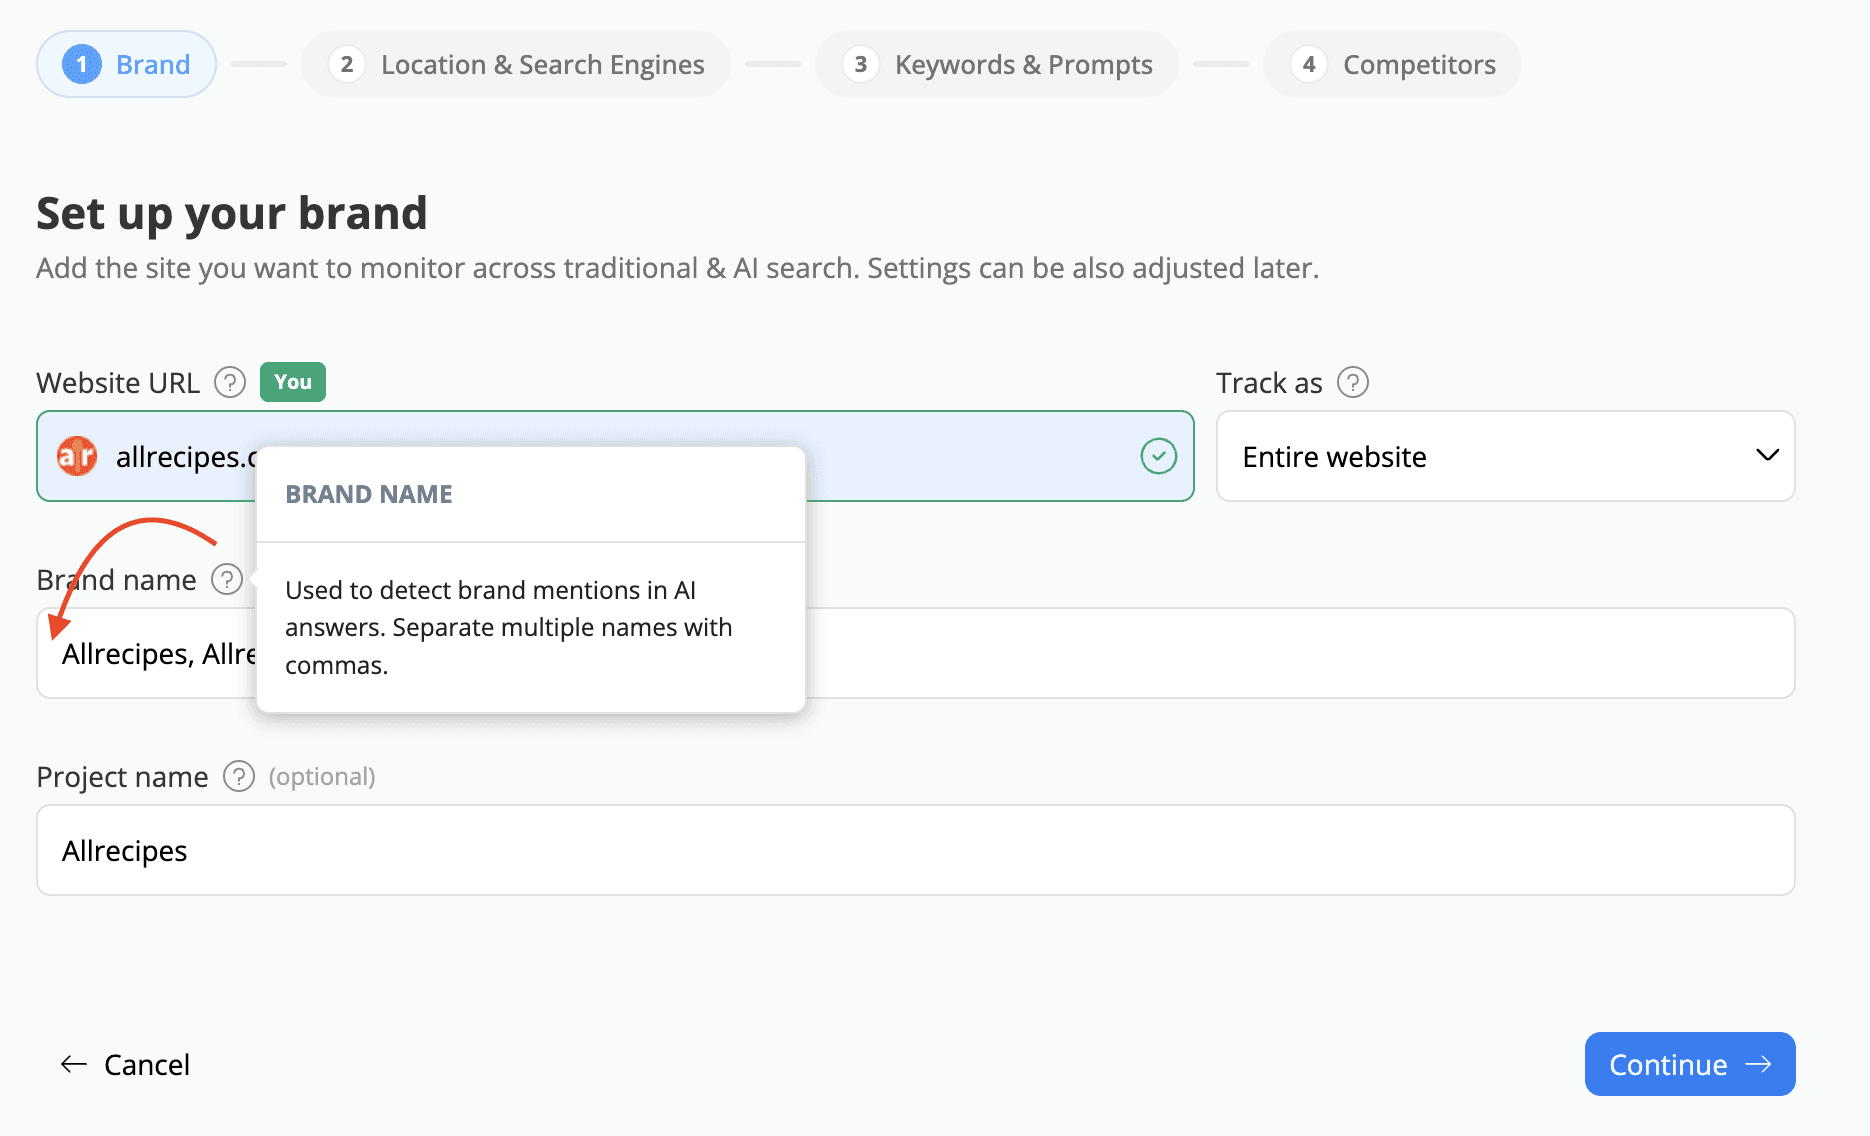Screen dimensions: 1870x1136
Task: Click the Brand name help icon
Action: (x=227, y=579)
